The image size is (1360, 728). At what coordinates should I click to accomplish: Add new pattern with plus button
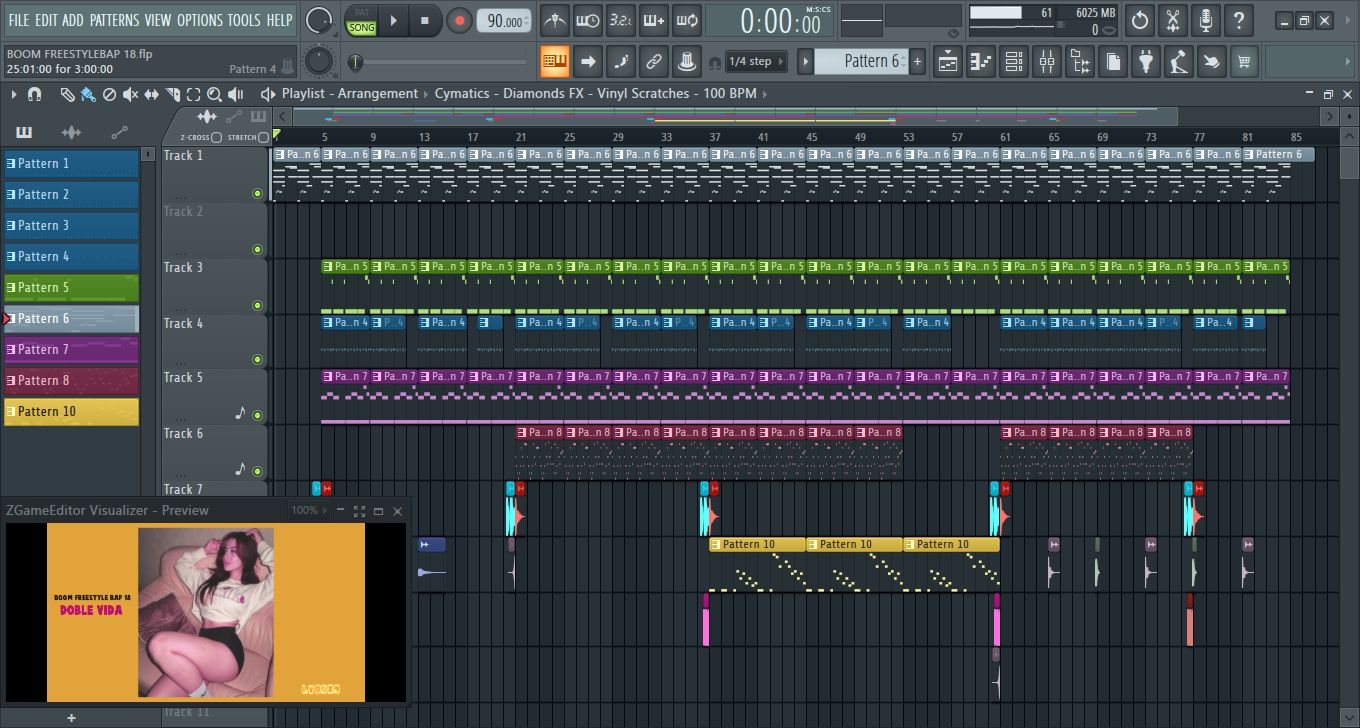(x=917, y=61)
